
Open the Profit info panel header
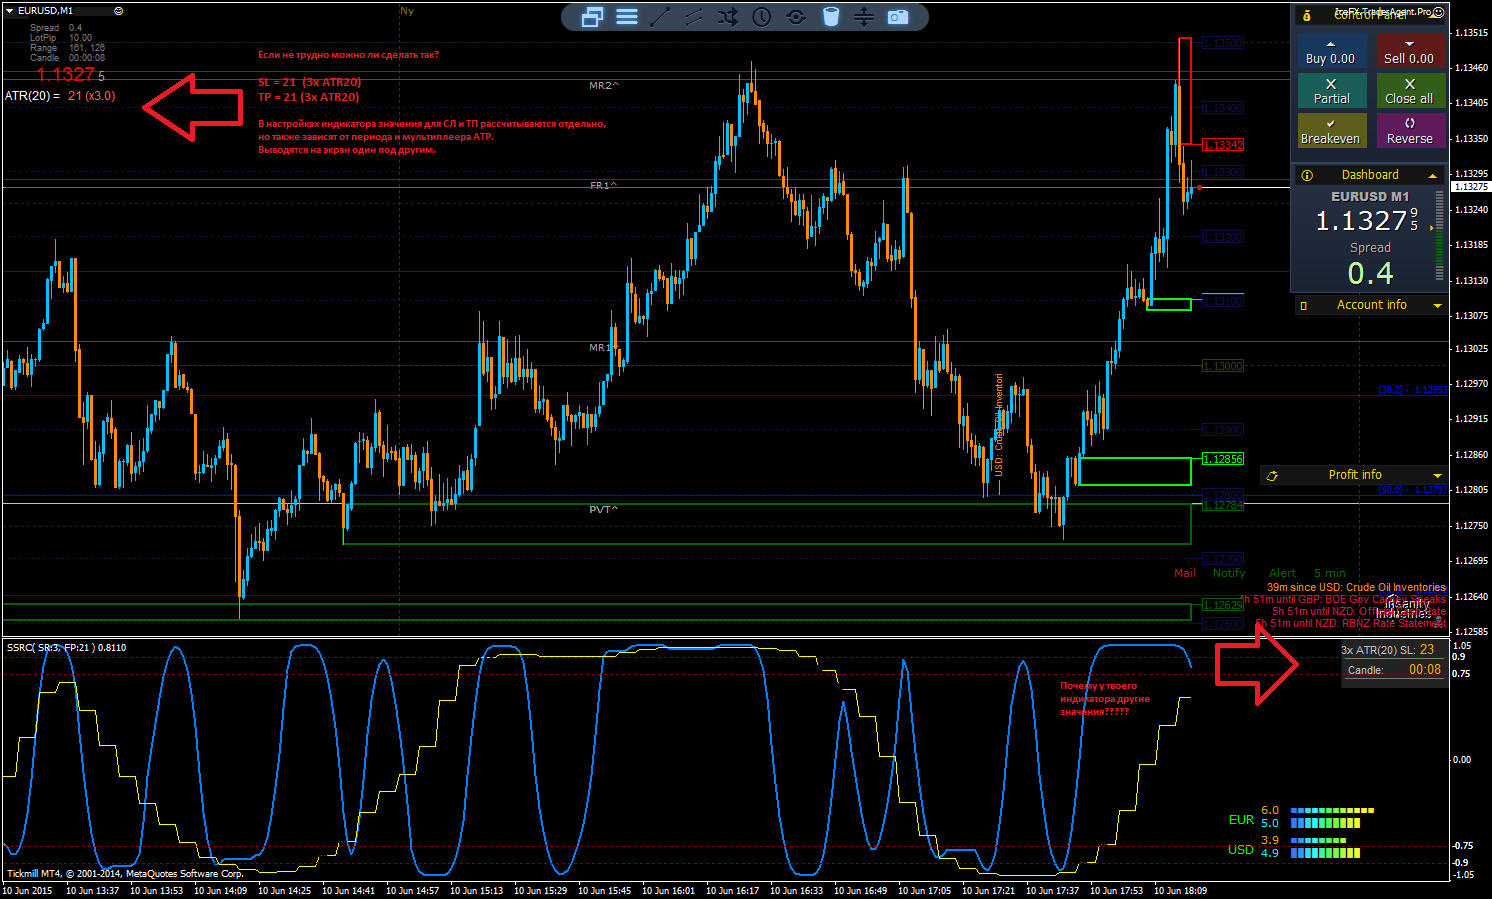1355,475
